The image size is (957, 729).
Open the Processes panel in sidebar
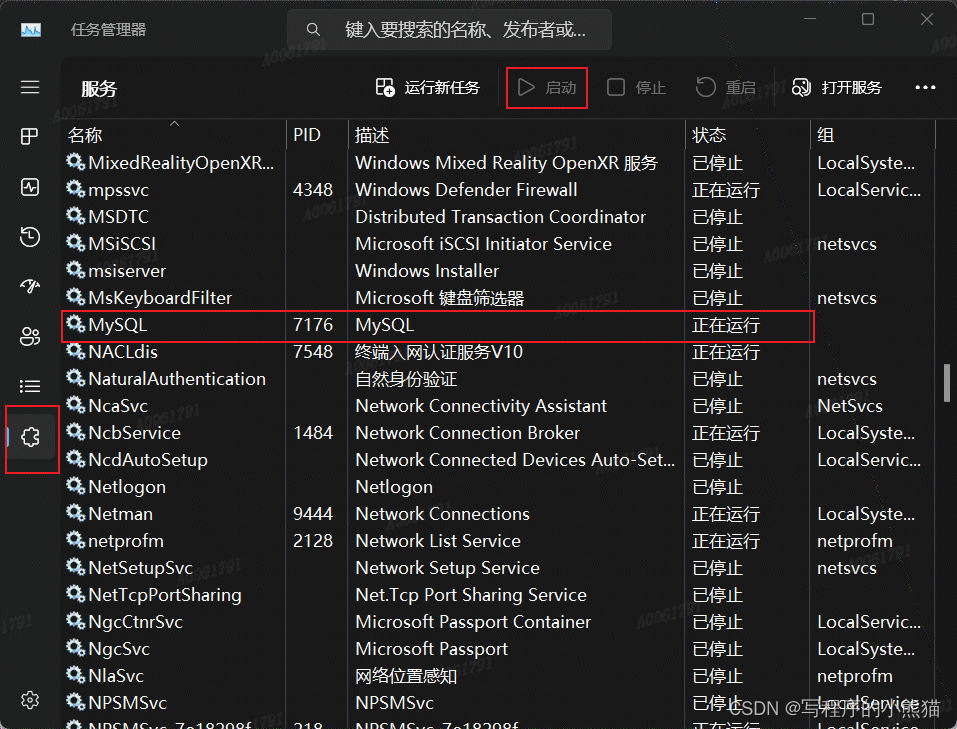[x=30, y=136]
